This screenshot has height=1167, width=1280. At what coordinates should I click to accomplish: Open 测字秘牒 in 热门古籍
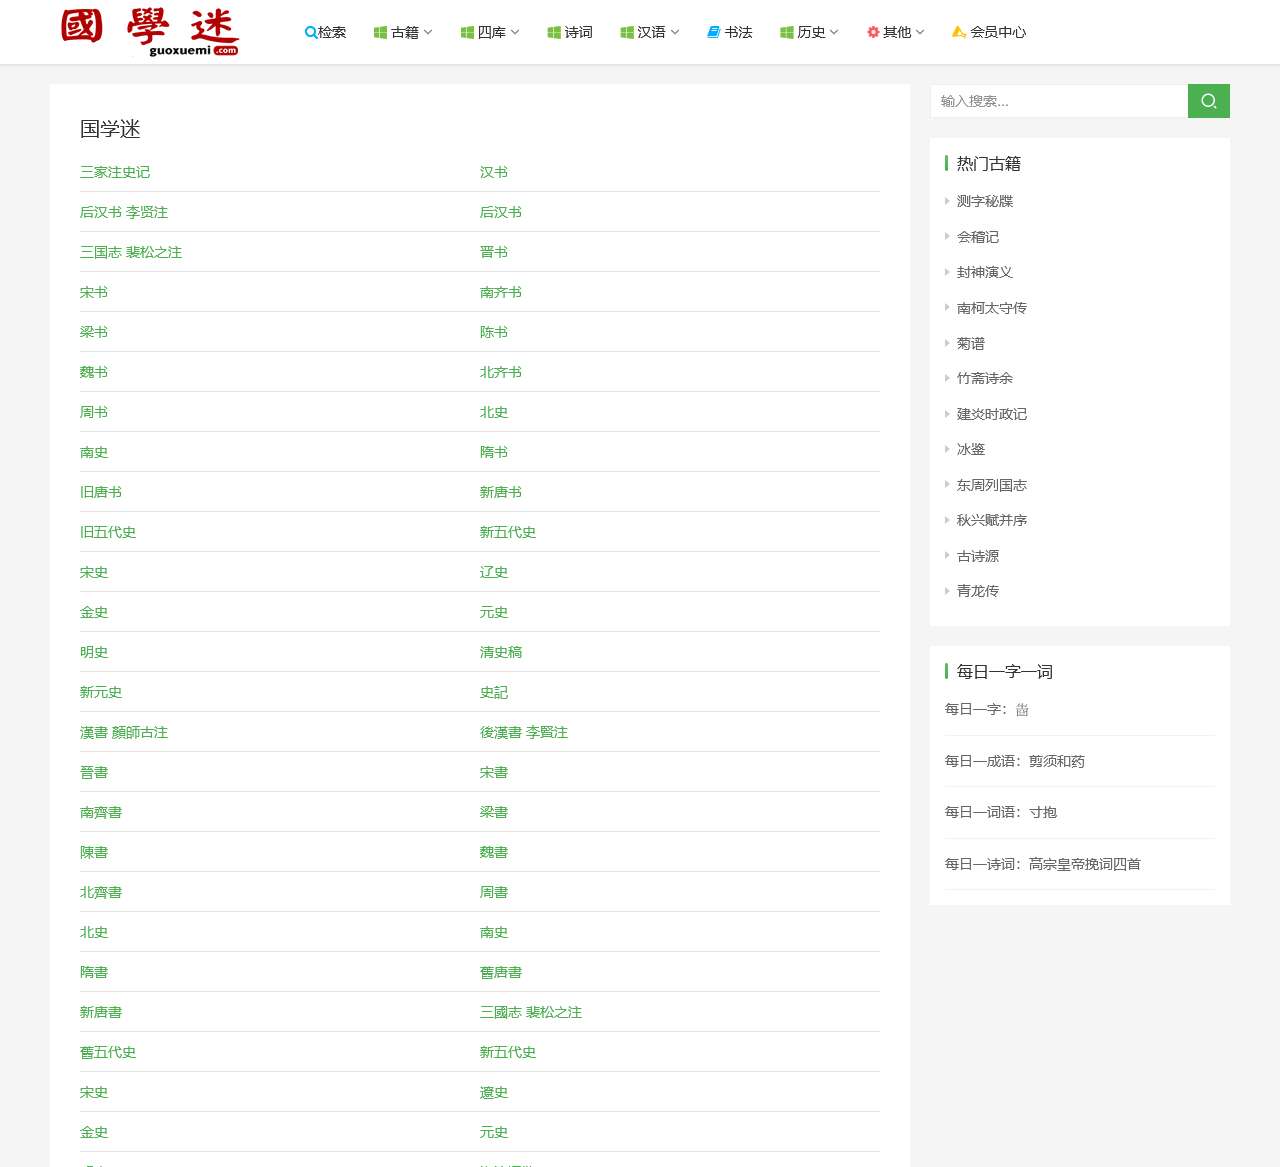click(985, 201)
